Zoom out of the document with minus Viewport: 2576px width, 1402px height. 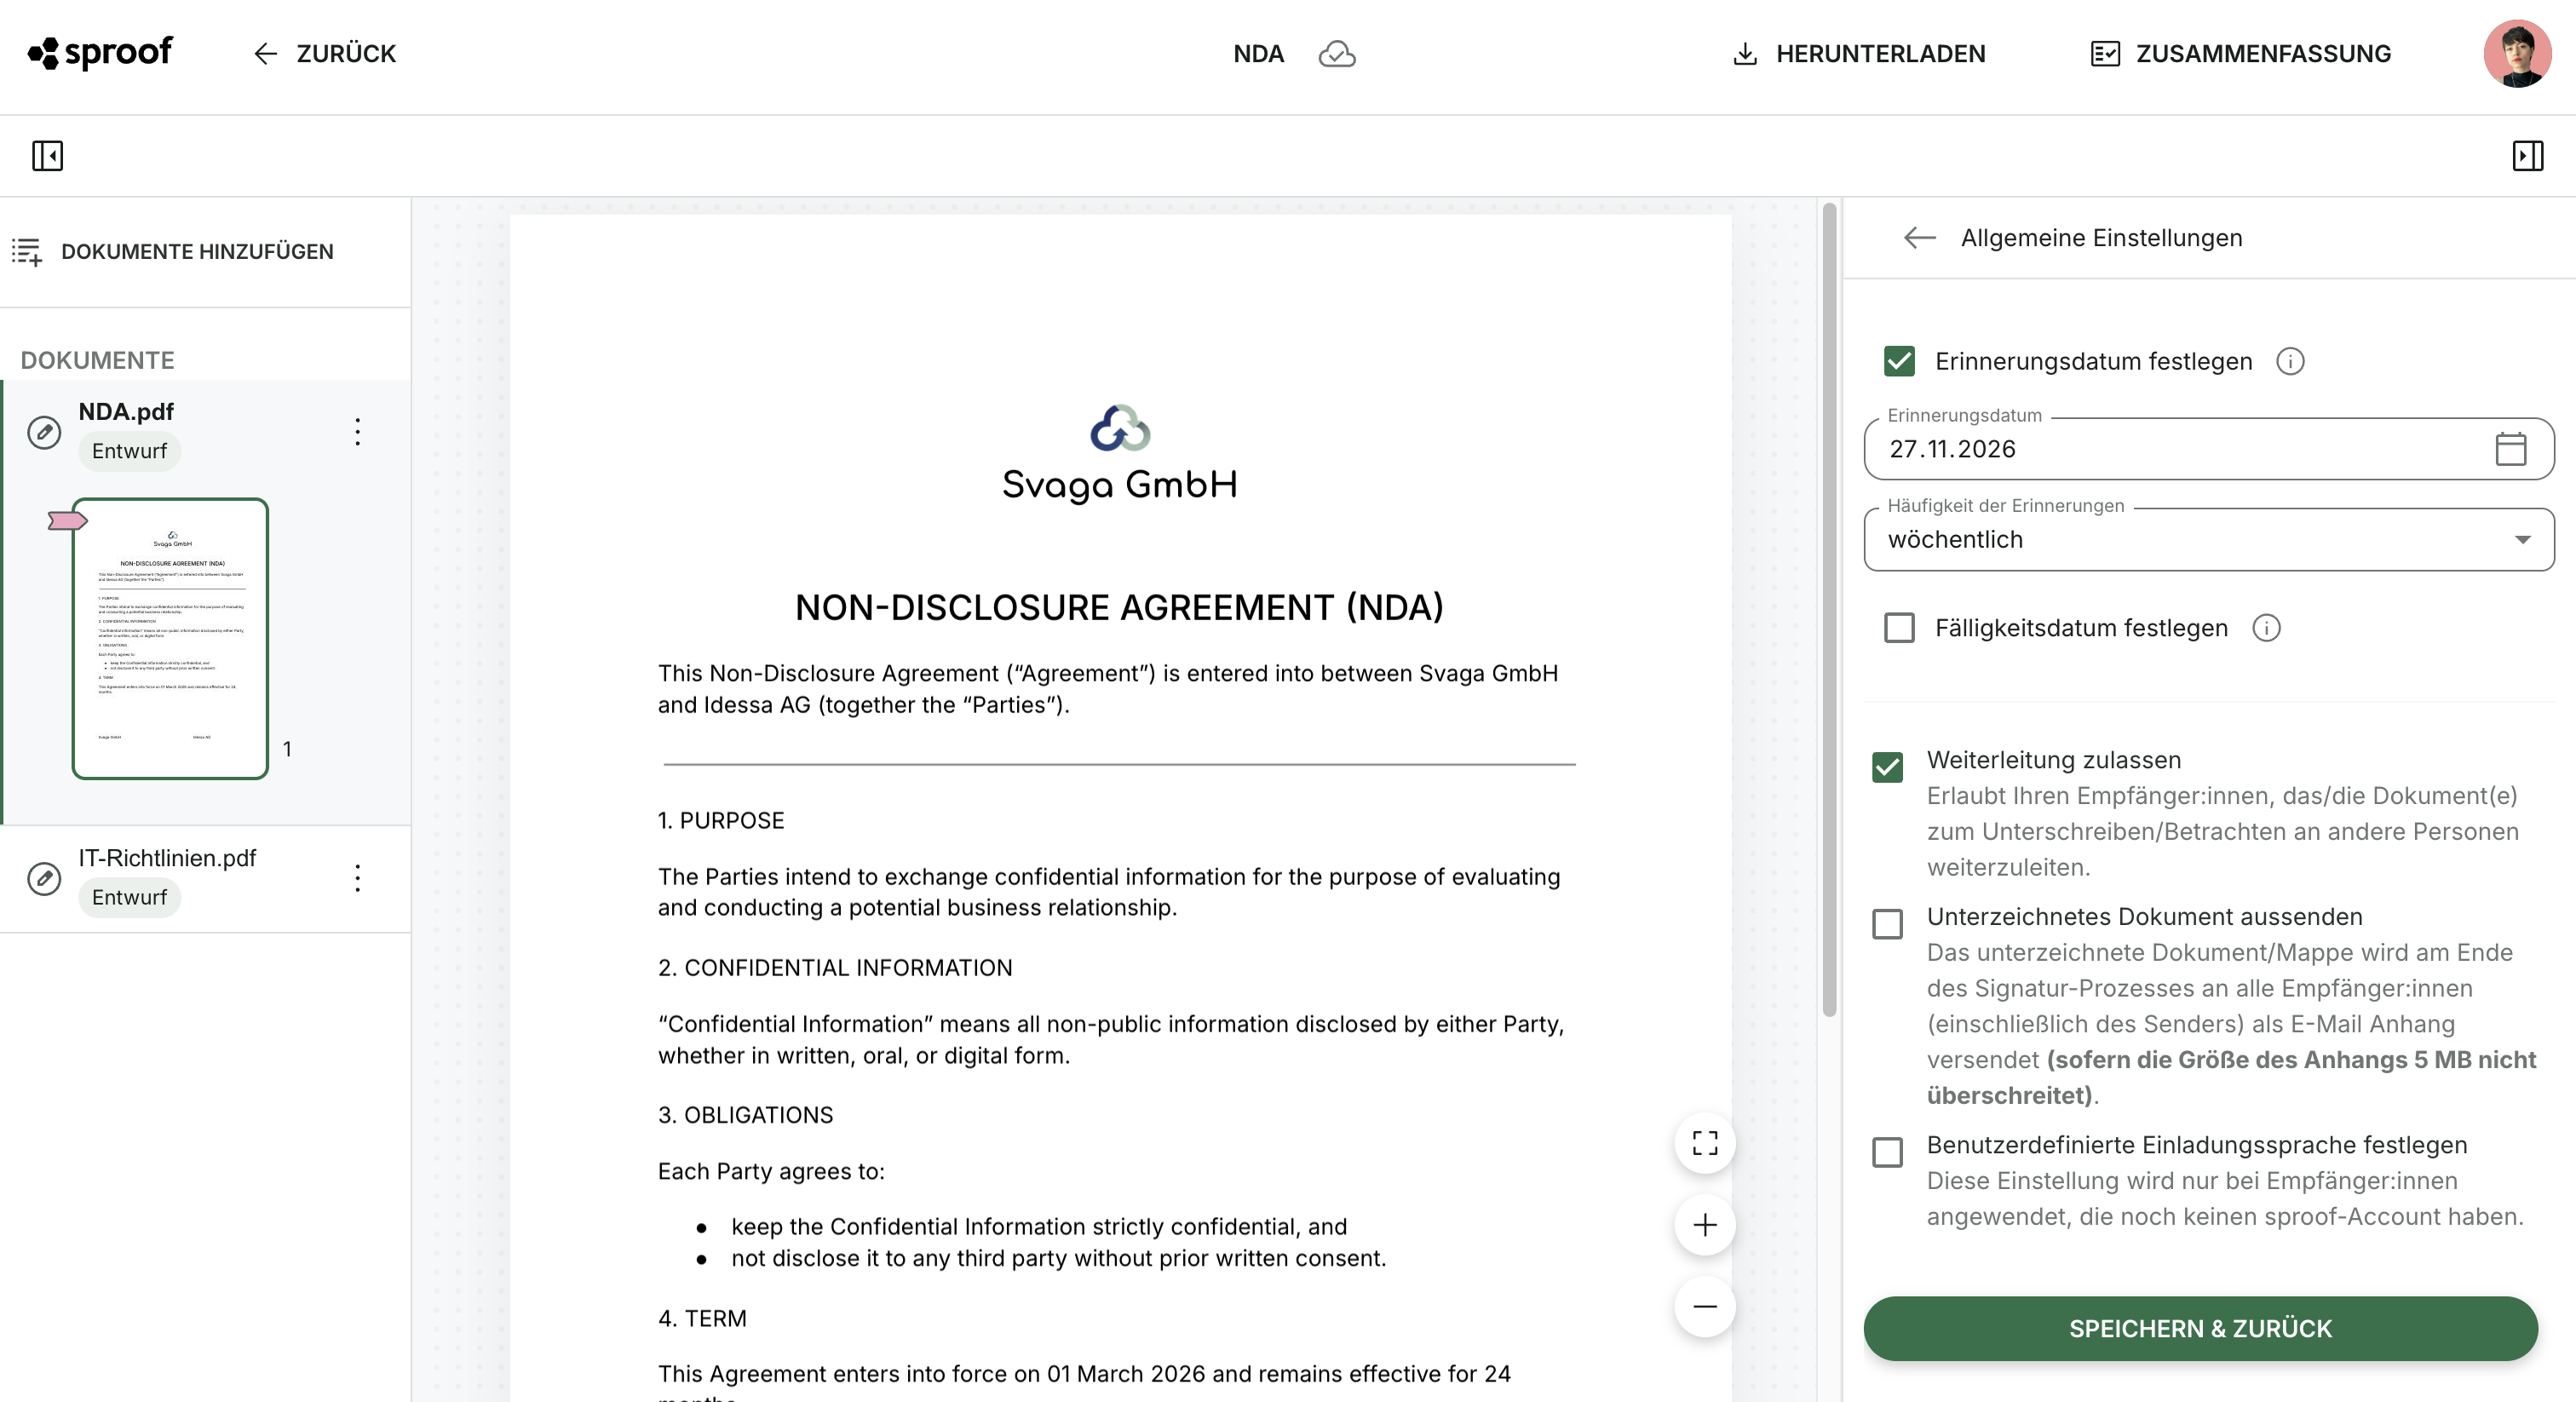point(1705,1306)
